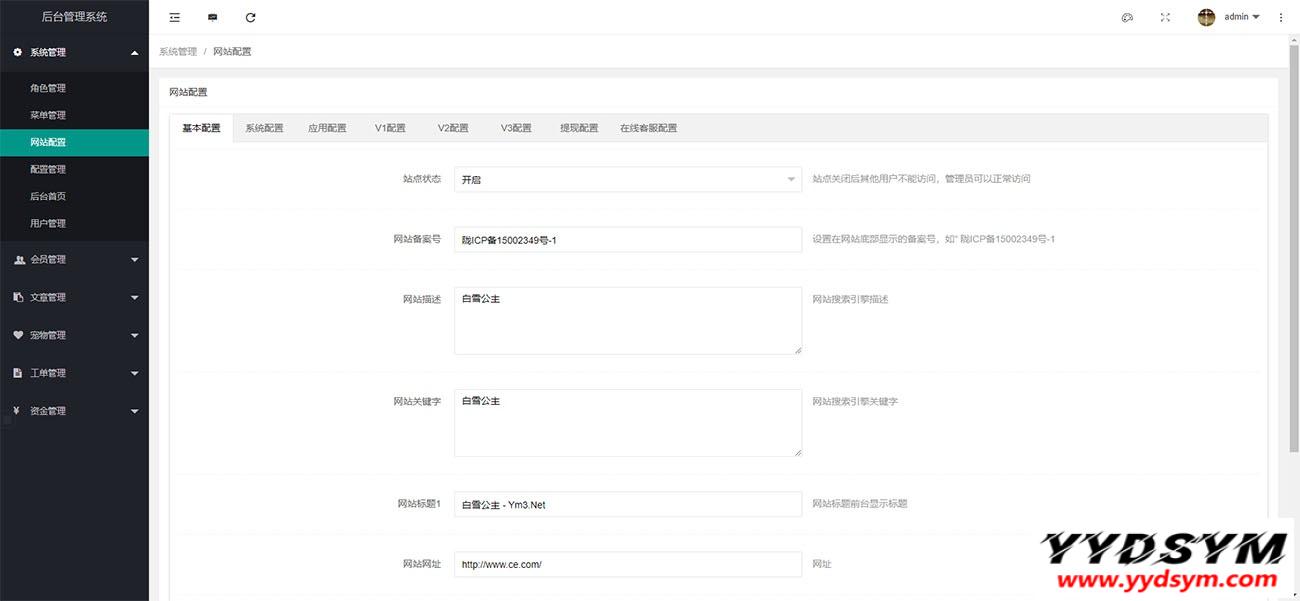This screenshot has height=601, width=1300.
Task: Select 角色管理 in the sidebar
Action: pyautogui.click(x=48, y=88)
